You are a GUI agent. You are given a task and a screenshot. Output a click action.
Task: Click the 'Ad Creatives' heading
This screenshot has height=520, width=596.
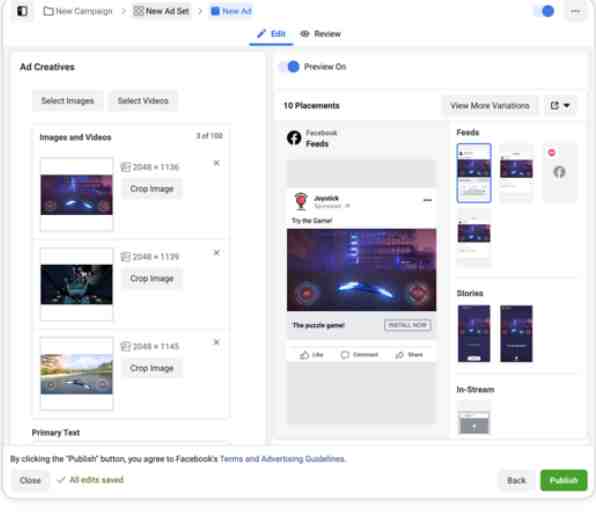pos(47,67)
